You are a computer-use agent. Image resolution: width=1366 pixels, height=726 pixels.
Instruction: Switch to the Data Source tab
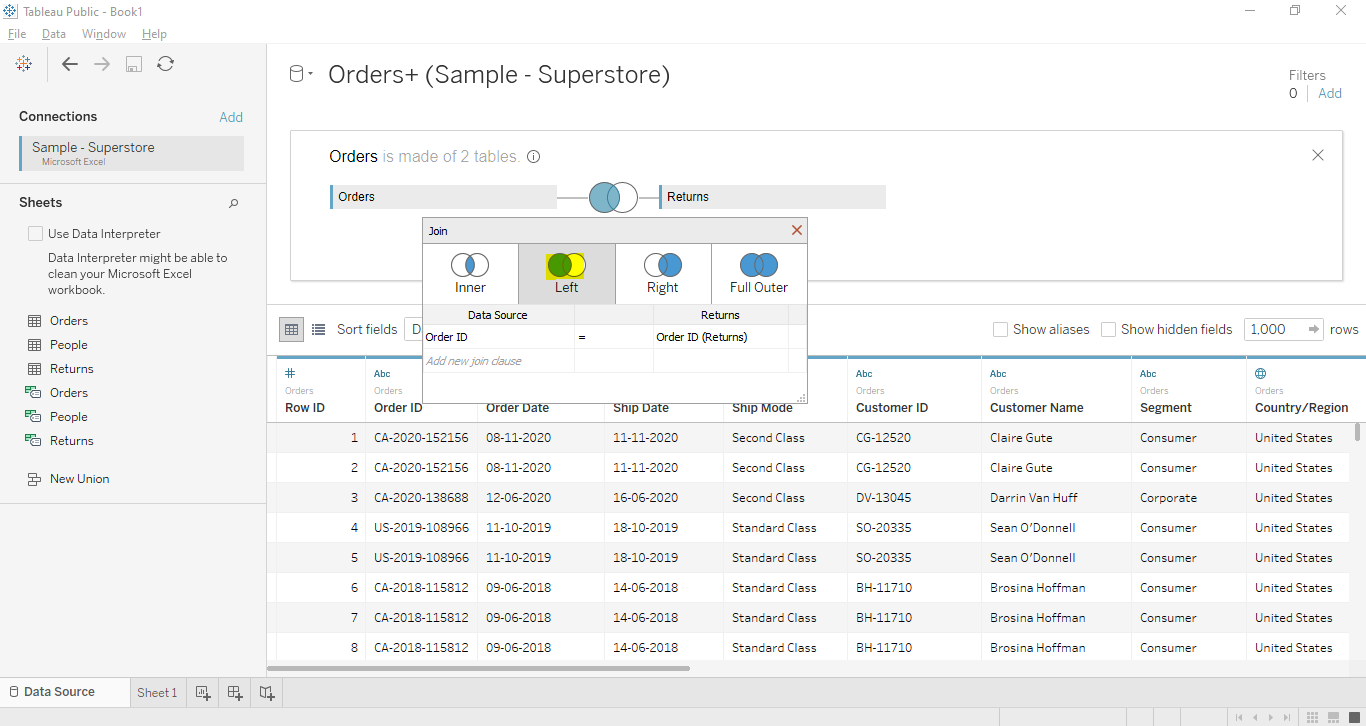tap(65, 692)
